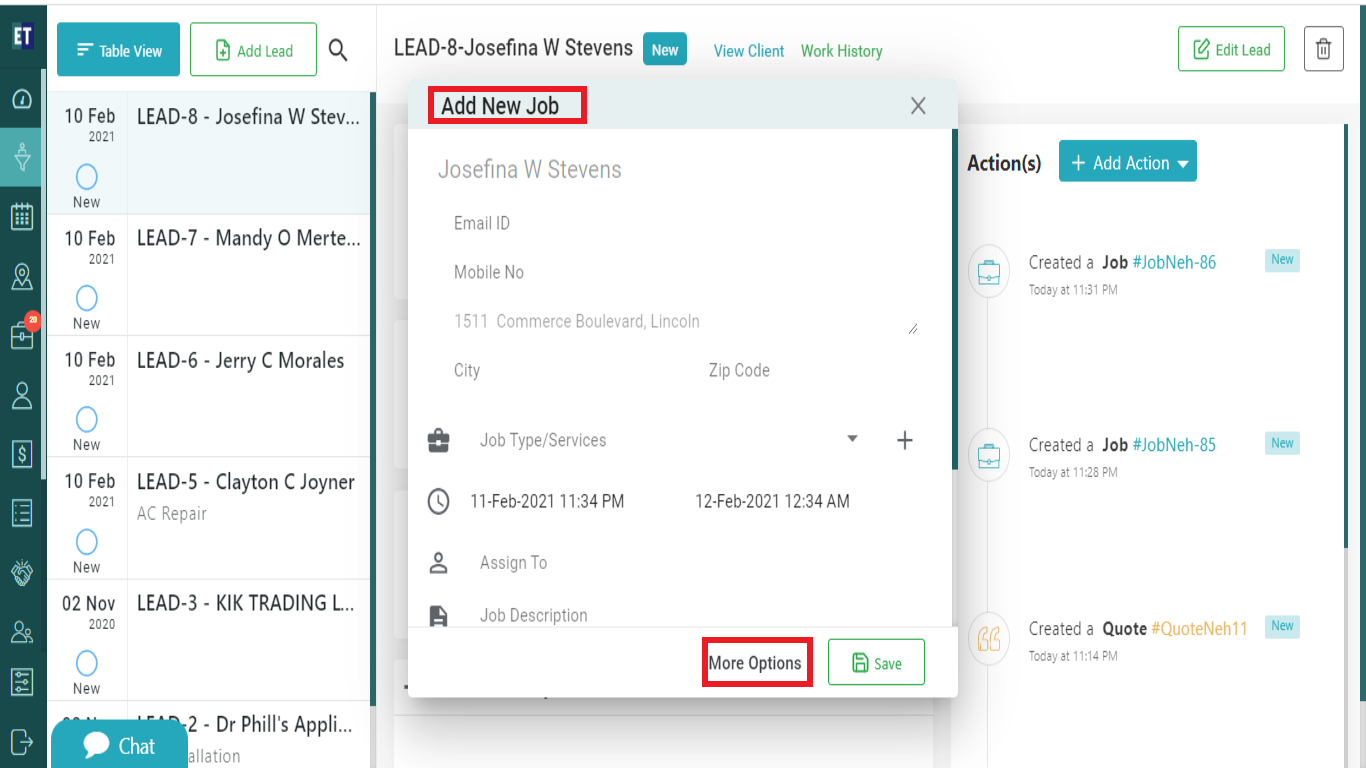This screenshot has width=1366, height=768.
Task: Toggle the status circle for LEAD-3
Action: (87, 663)
